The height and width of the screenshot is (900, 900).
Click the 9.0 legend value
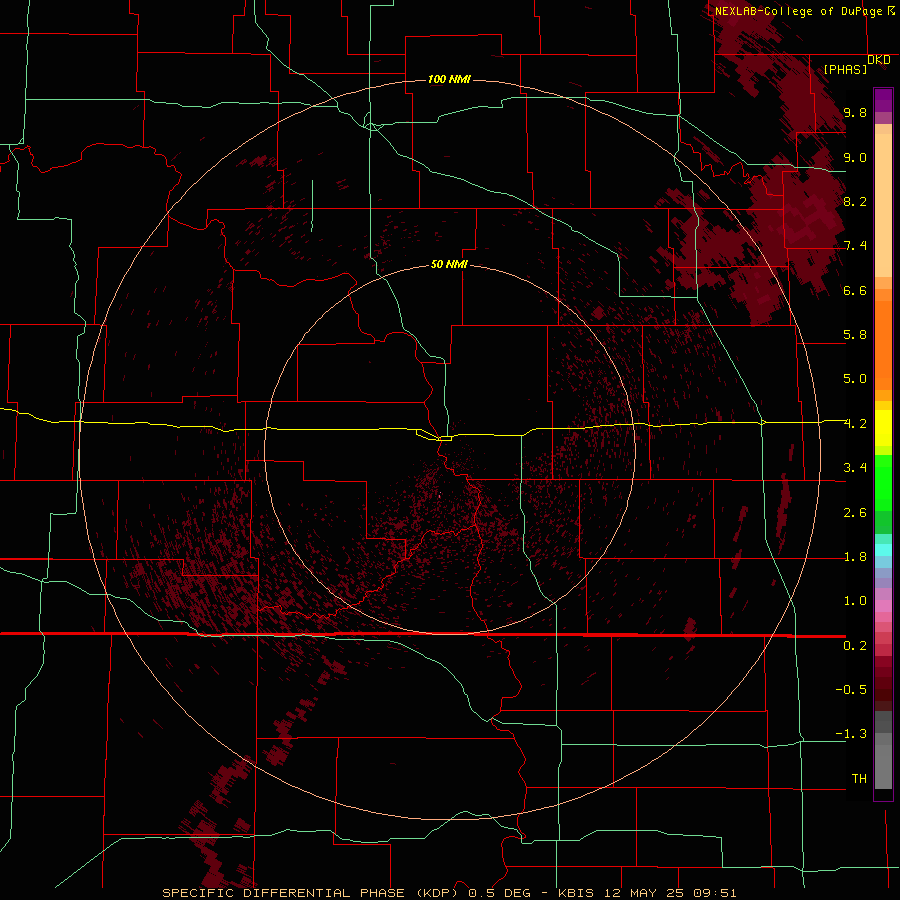pos(855,157)
